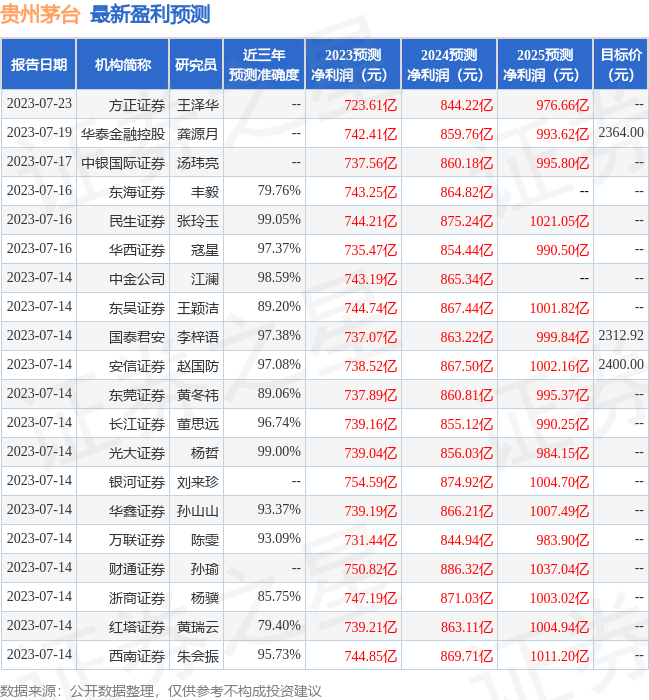Screen dimensions: 649x700
Task: Click the 2025预测净利润 column header
Action: pos(545,65)
